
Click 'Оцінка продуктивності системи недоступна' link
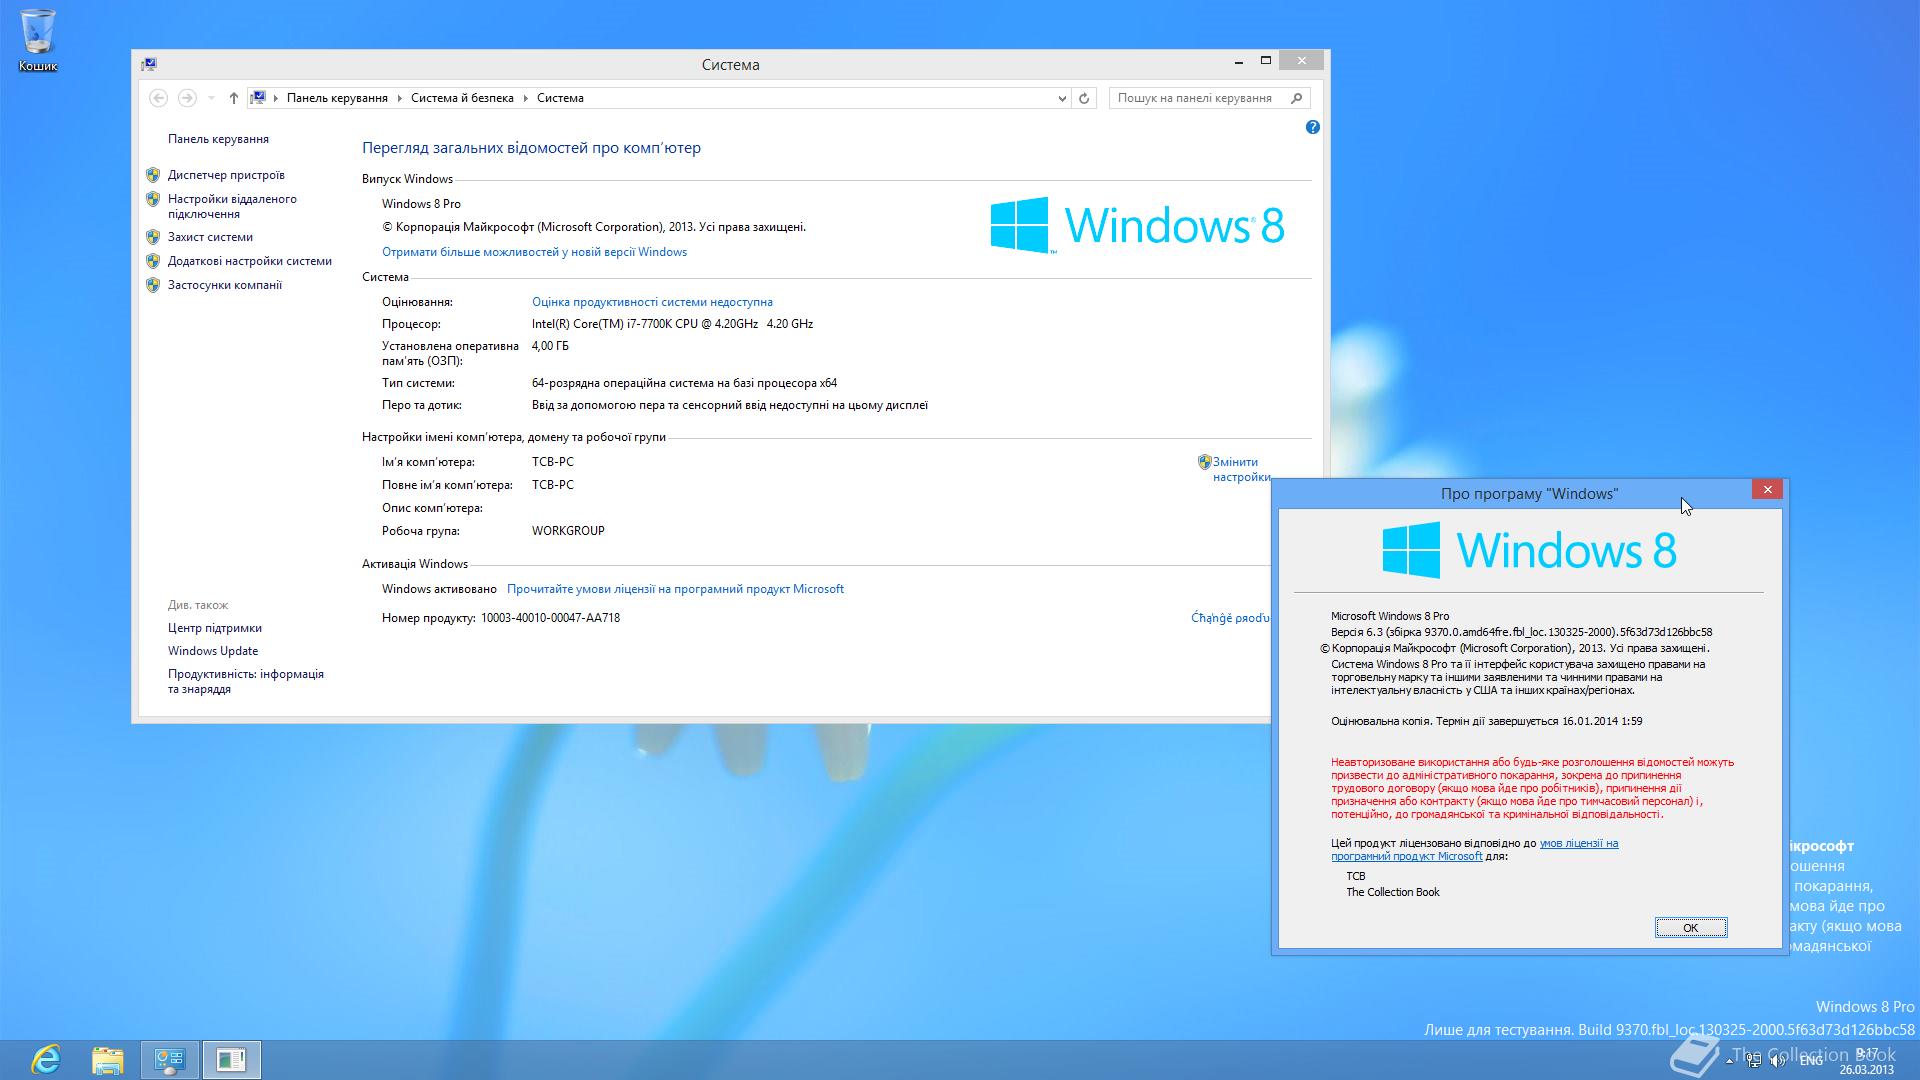[652, 302]
